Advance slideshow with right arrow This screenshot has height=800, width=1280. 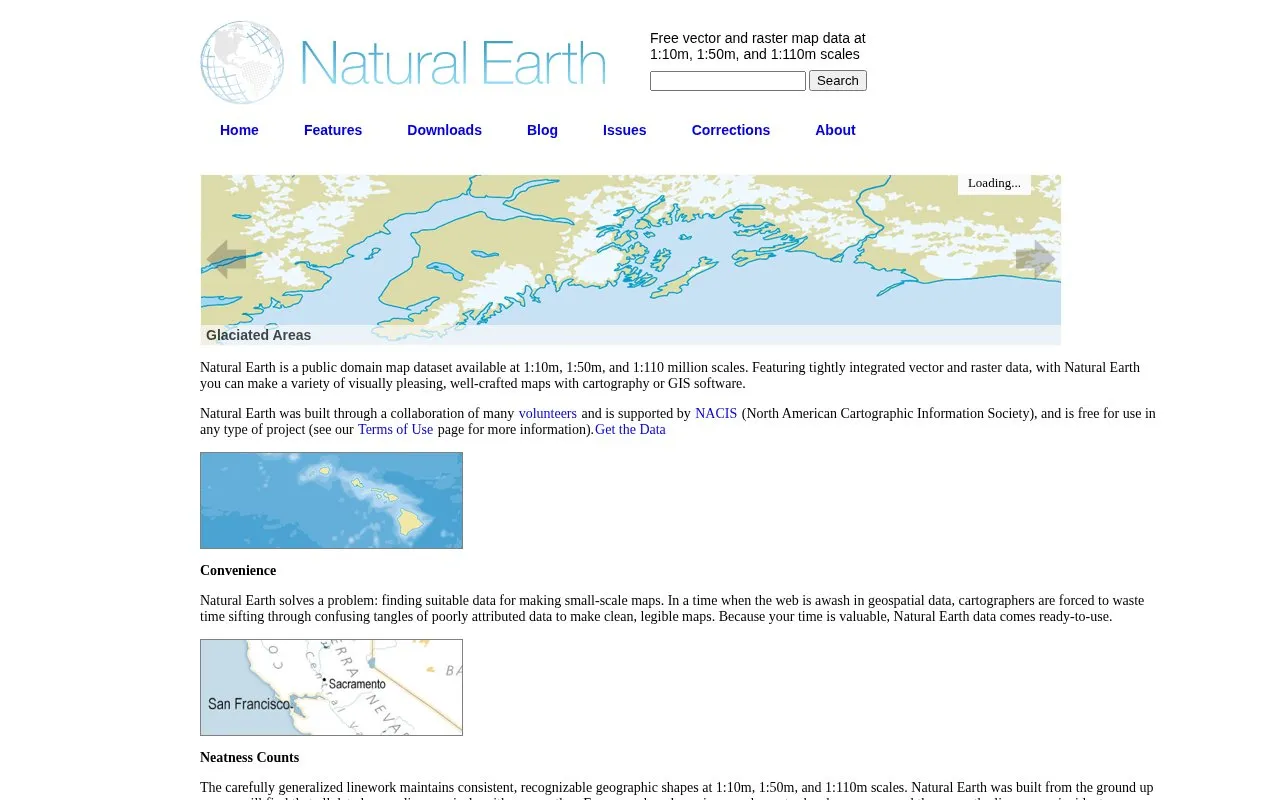1035,259
